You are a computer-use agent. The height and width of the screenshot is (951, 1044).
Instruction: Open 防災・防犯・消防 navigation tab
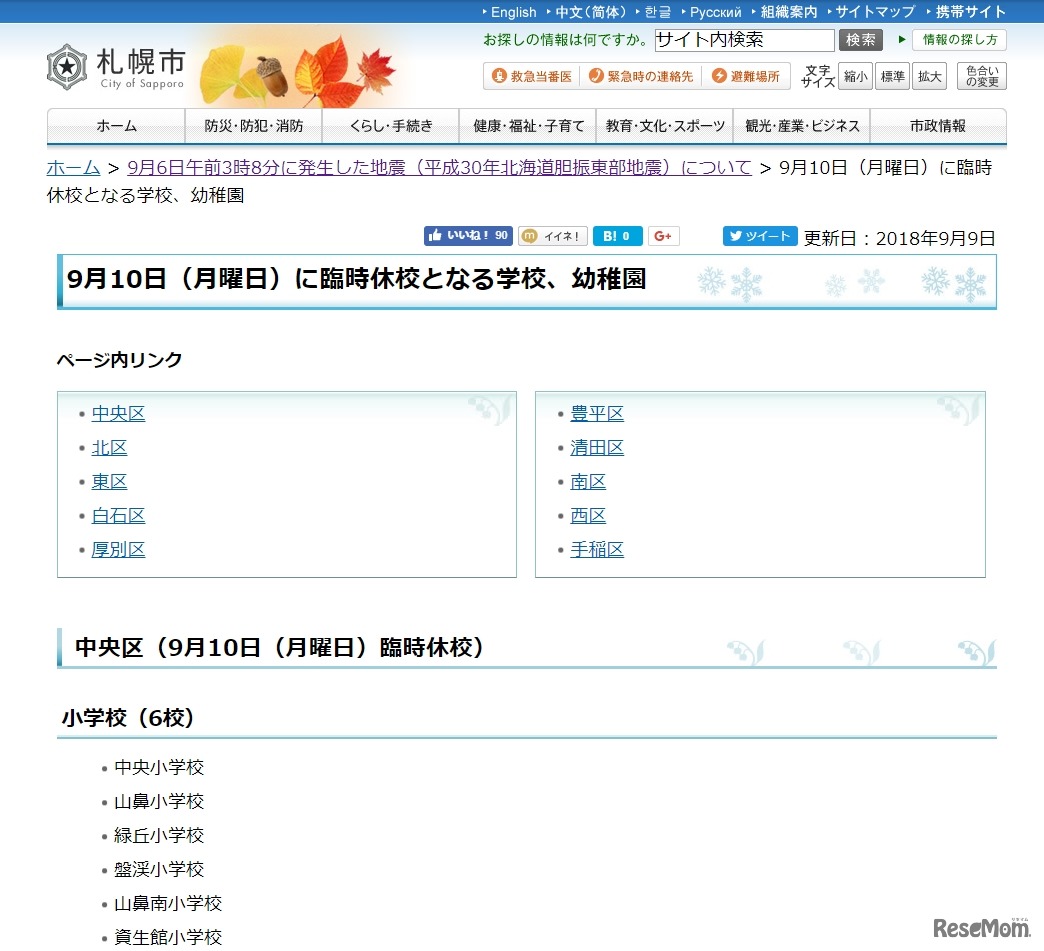tap(253, 126)
